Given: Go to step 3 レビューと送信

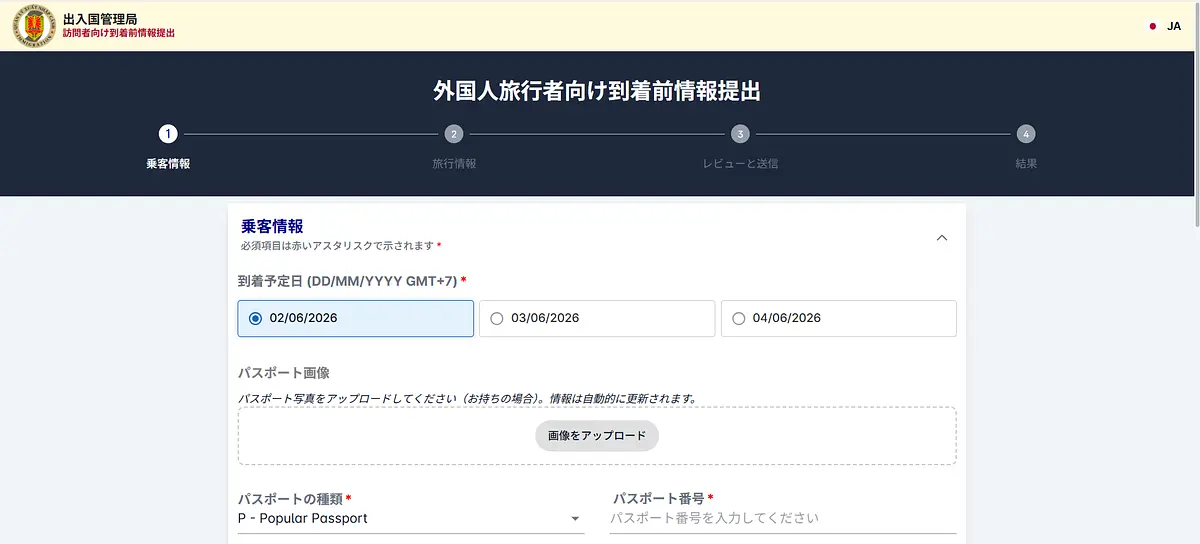Looking at the screenshot, I should (740, 147).
